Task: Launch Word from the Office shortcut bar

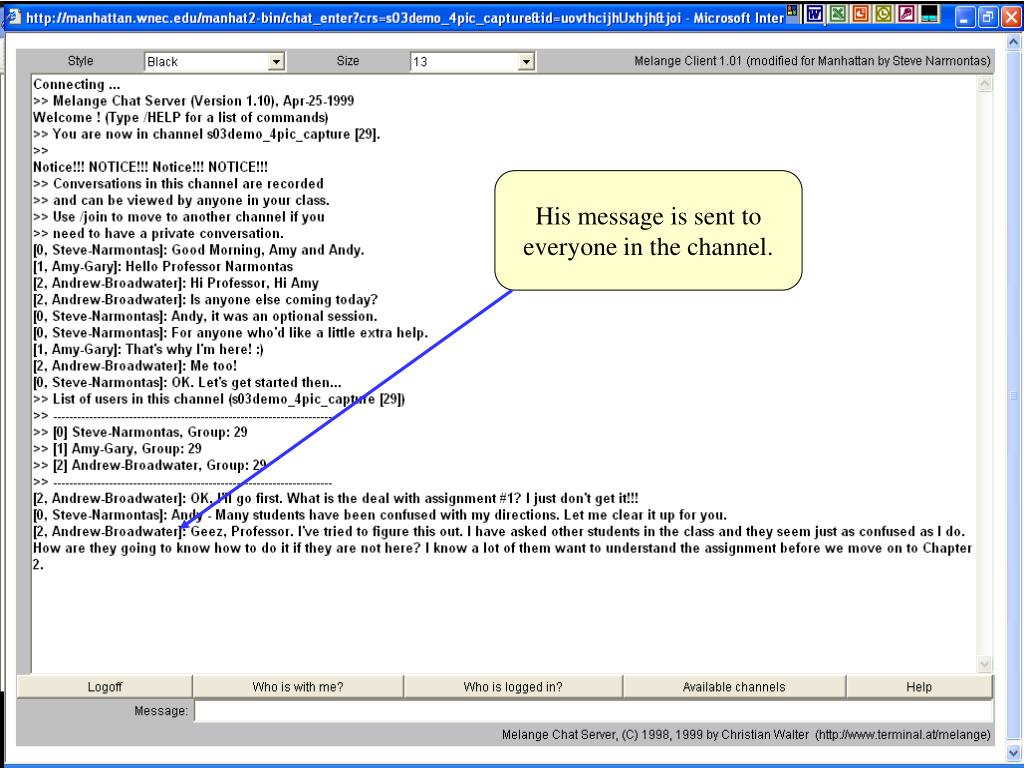Action: [814, 14]
